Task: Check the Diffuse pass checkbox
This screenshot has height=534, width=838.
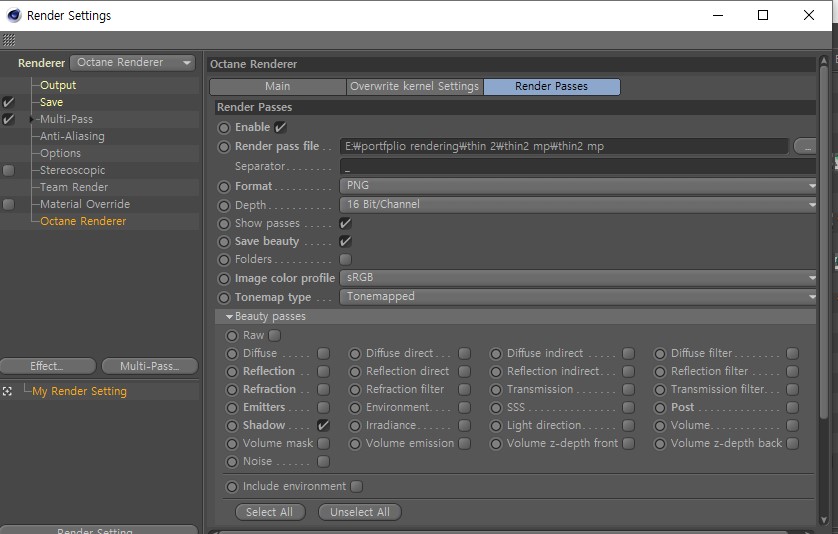Action: click(x=323, y=353)
